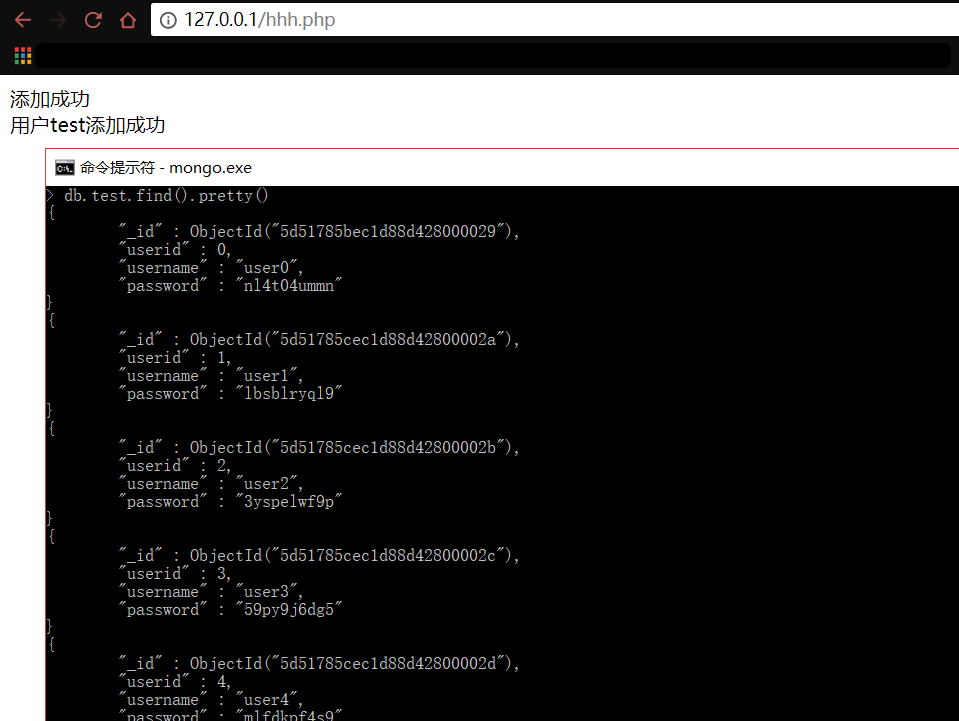Click the username value "user3"
The height and width of the screenshot is (721, 959).
269,592
